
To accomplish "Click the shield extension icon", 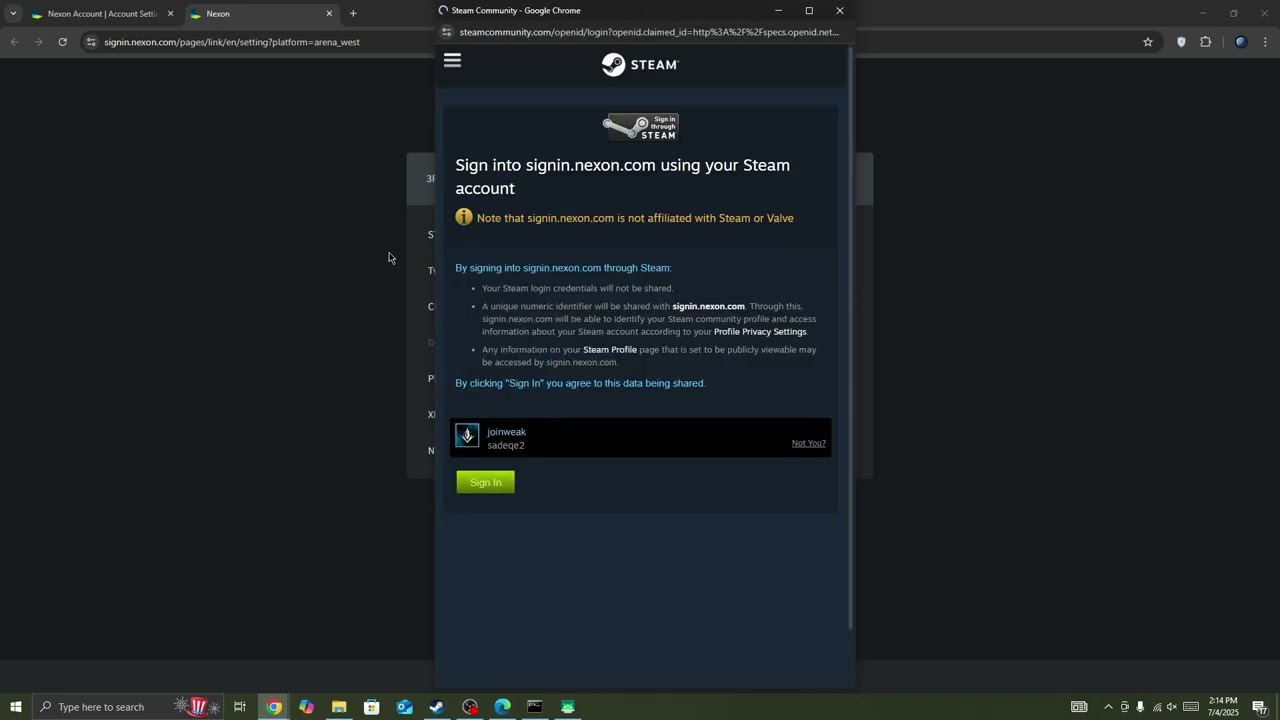I will 1181,42.
